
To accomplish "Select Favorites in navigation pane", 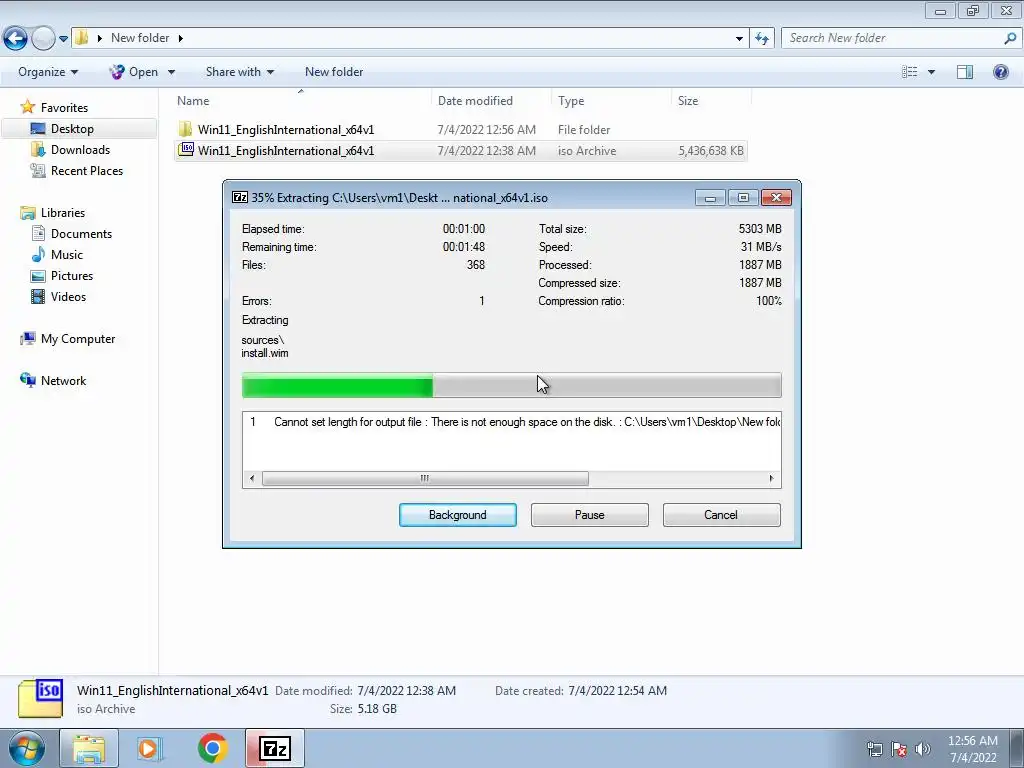I will (x=64, y=108).
